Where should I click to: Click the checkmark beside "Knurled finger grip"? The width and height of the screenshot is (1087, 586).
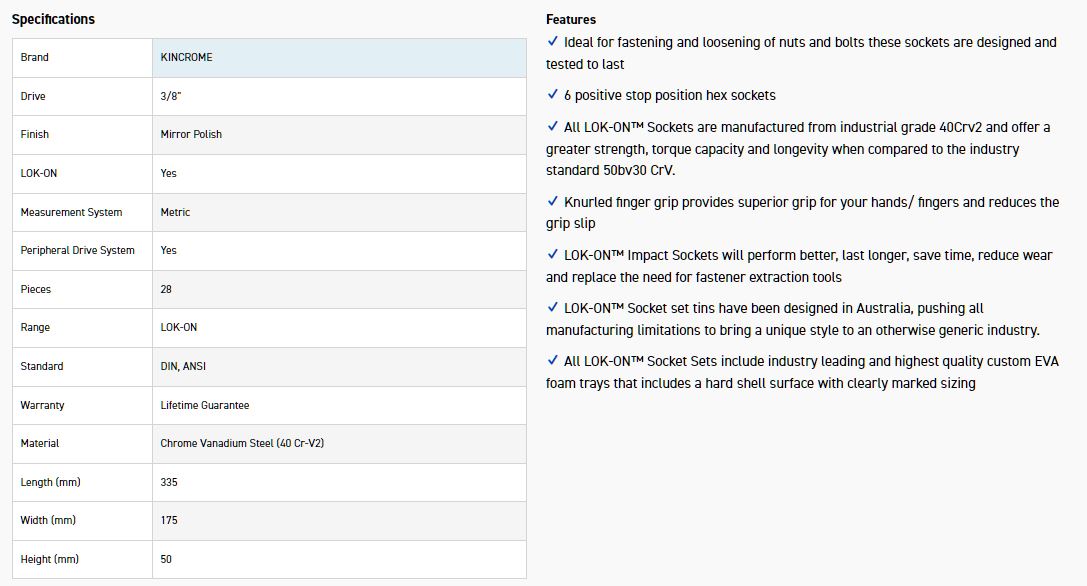553,202
